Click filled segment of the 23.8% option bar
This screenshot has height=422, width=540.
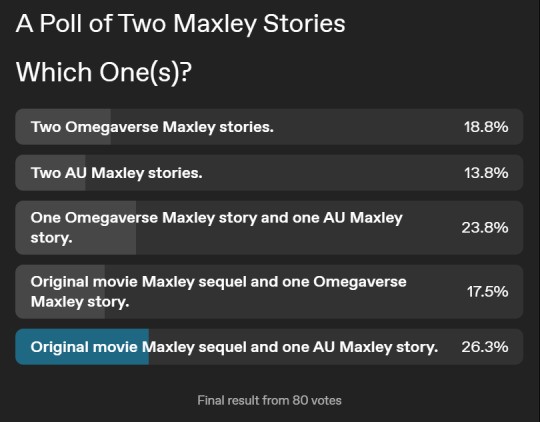pos(76,228)
